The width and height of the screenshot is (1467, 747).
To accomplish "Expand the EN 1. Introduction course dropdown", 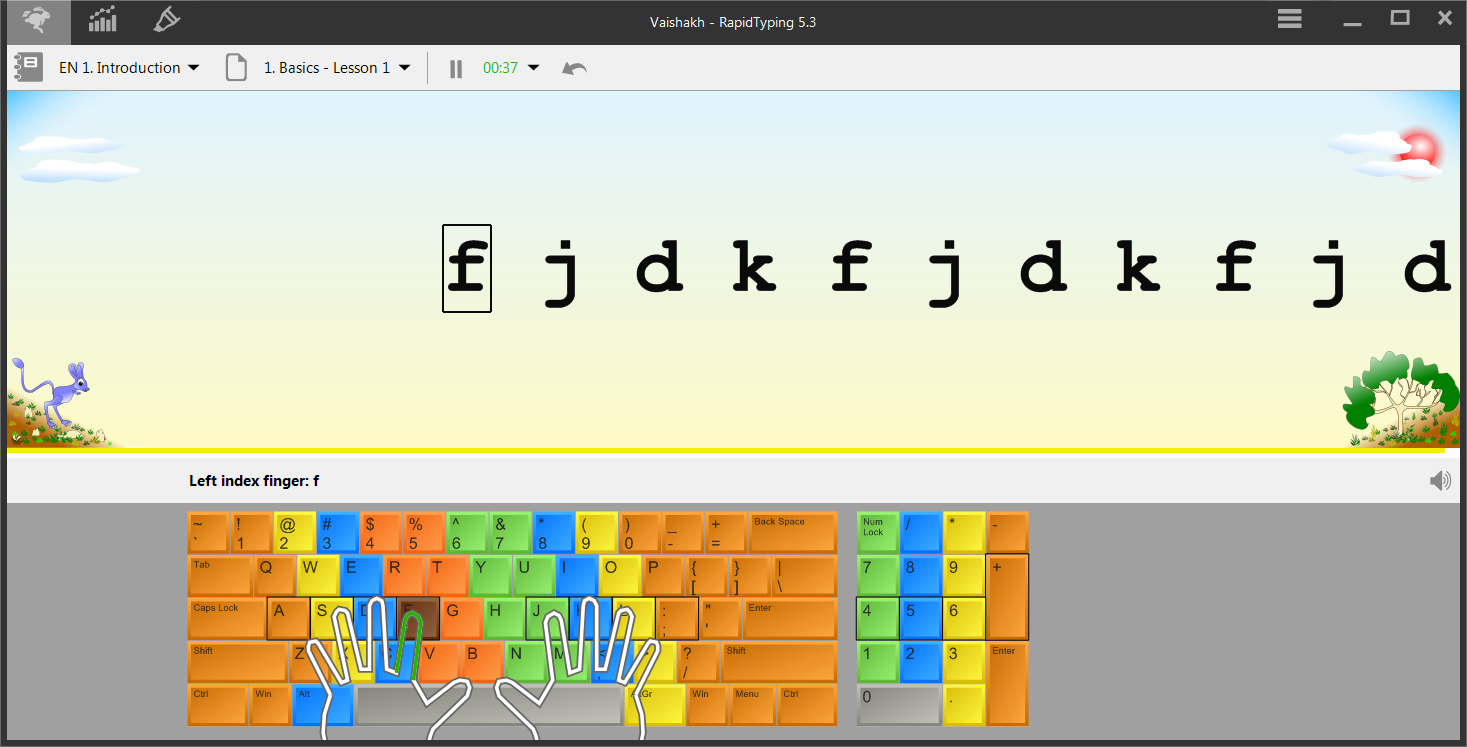I will pos(194,68).
